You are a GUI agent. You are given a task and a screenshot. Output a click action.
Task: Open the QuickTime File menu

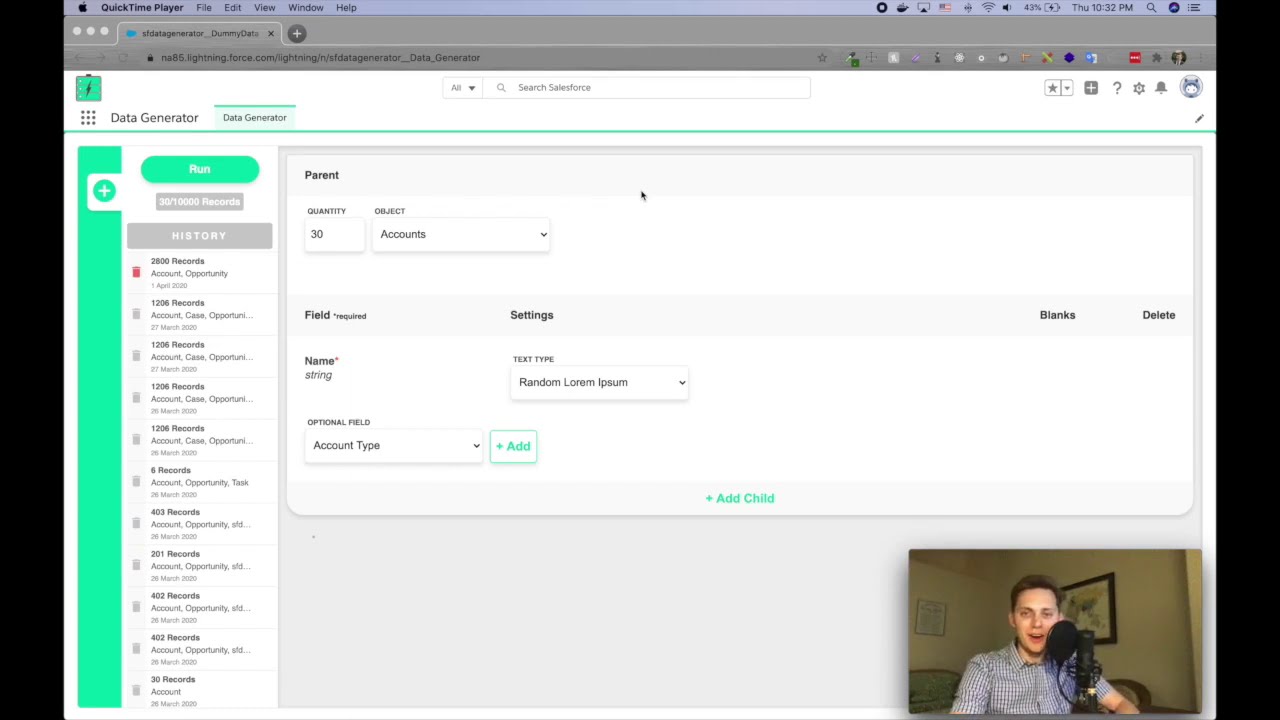pyautogui.click(x=204, y=8)
